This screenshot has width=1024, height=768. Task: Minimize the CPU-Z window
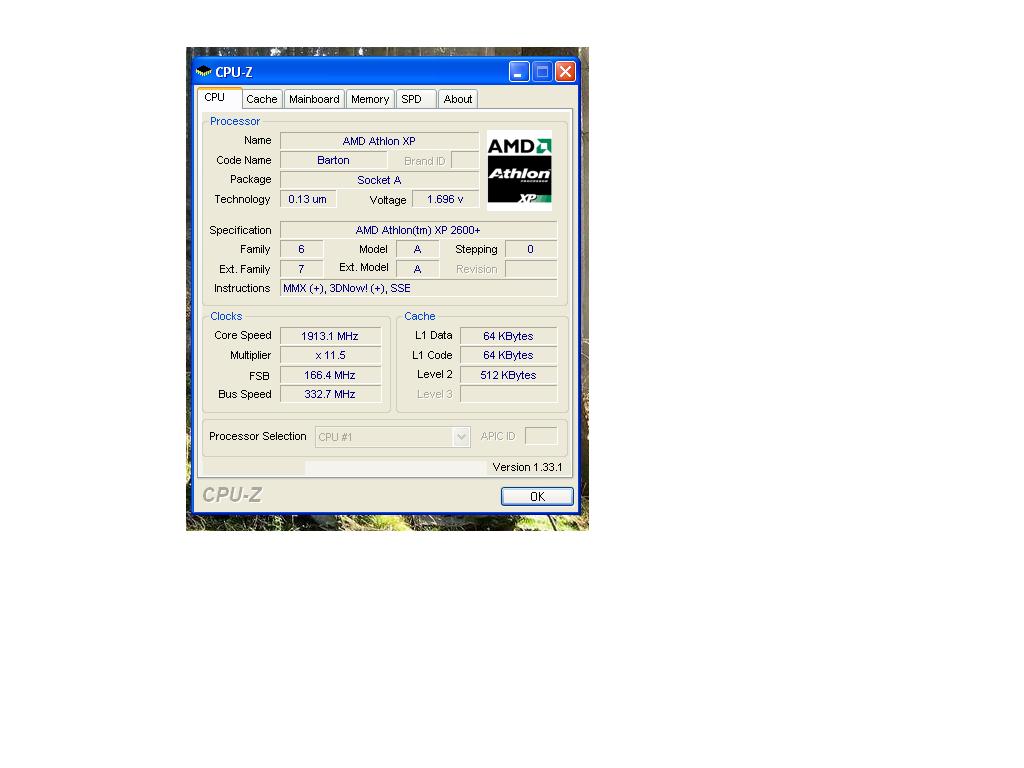tap(519, 71)
